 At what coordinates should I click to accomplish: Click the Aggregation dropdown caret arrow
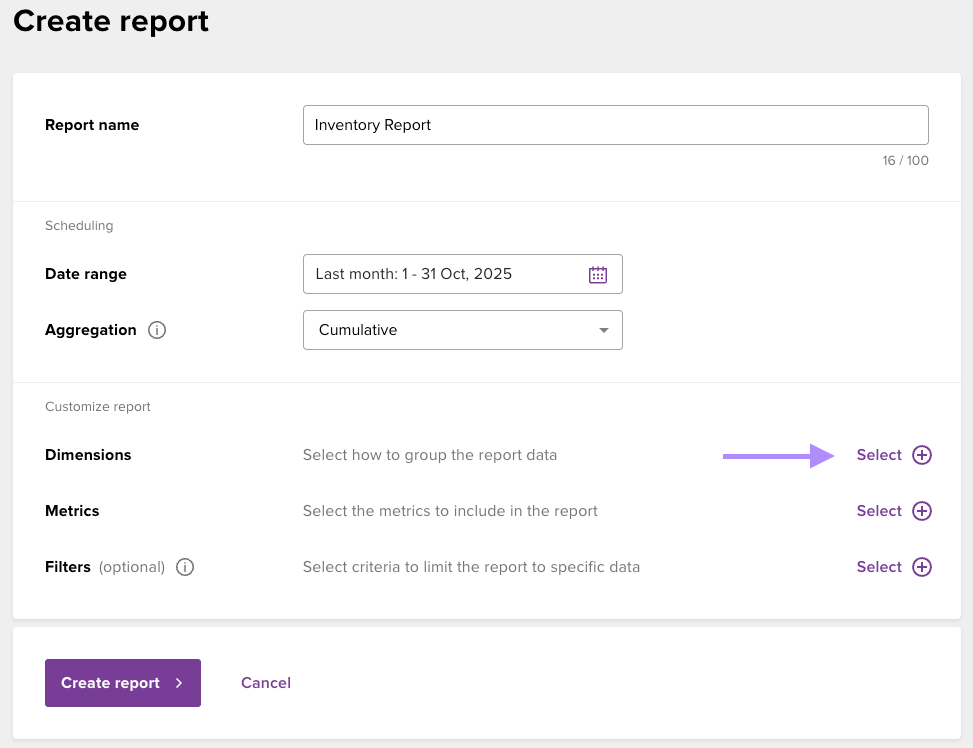click(603, 330)
